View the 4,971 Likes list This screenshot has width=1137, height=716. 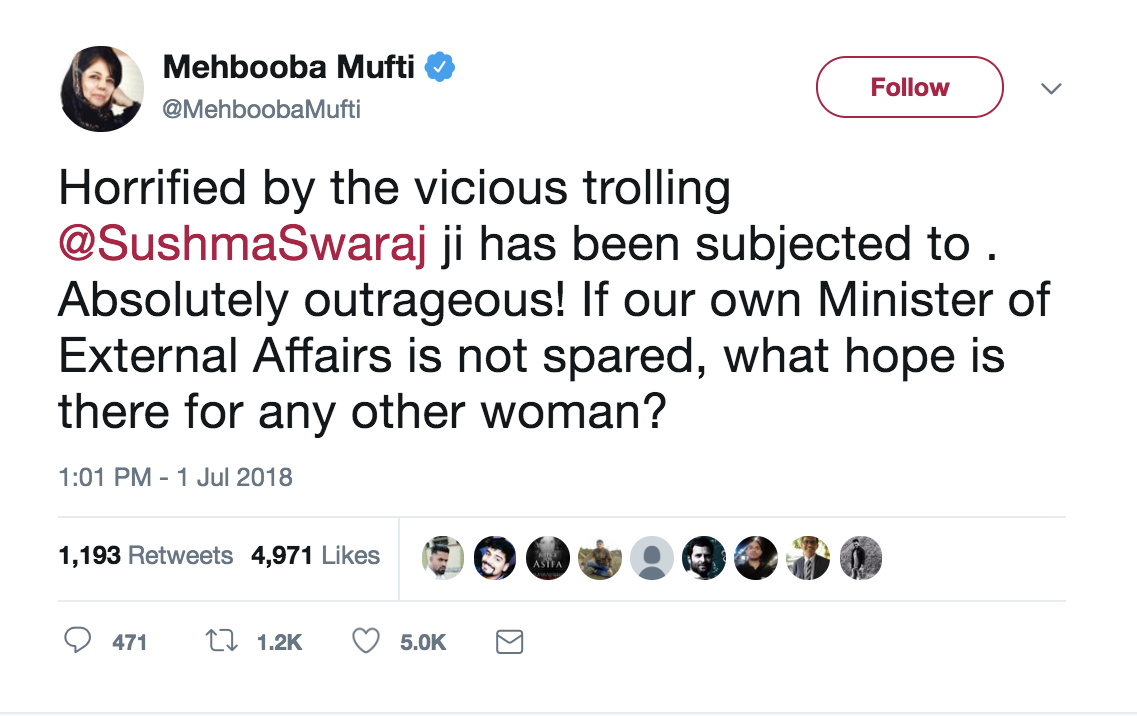click(316, 555)
